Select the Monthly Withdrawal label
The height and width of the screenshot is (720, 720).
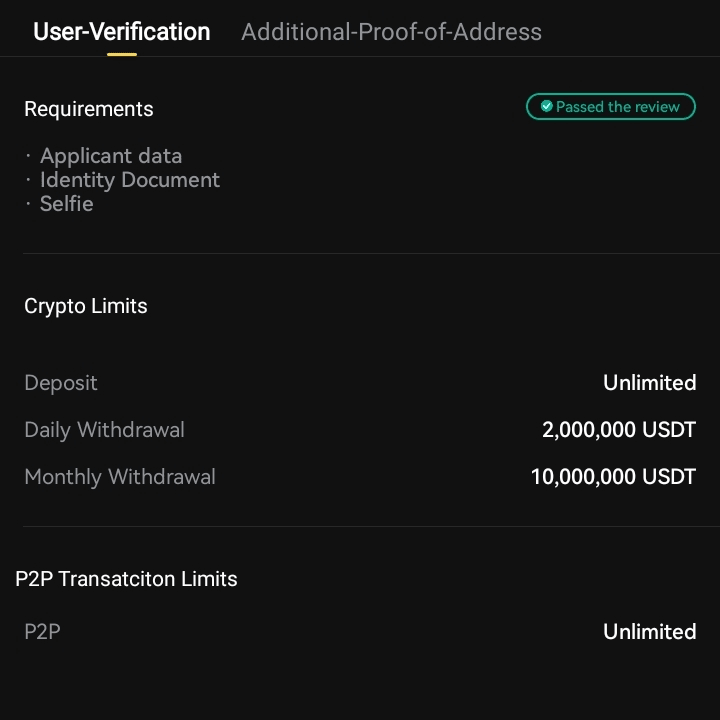pyautogui.click(x=120, y=477)
